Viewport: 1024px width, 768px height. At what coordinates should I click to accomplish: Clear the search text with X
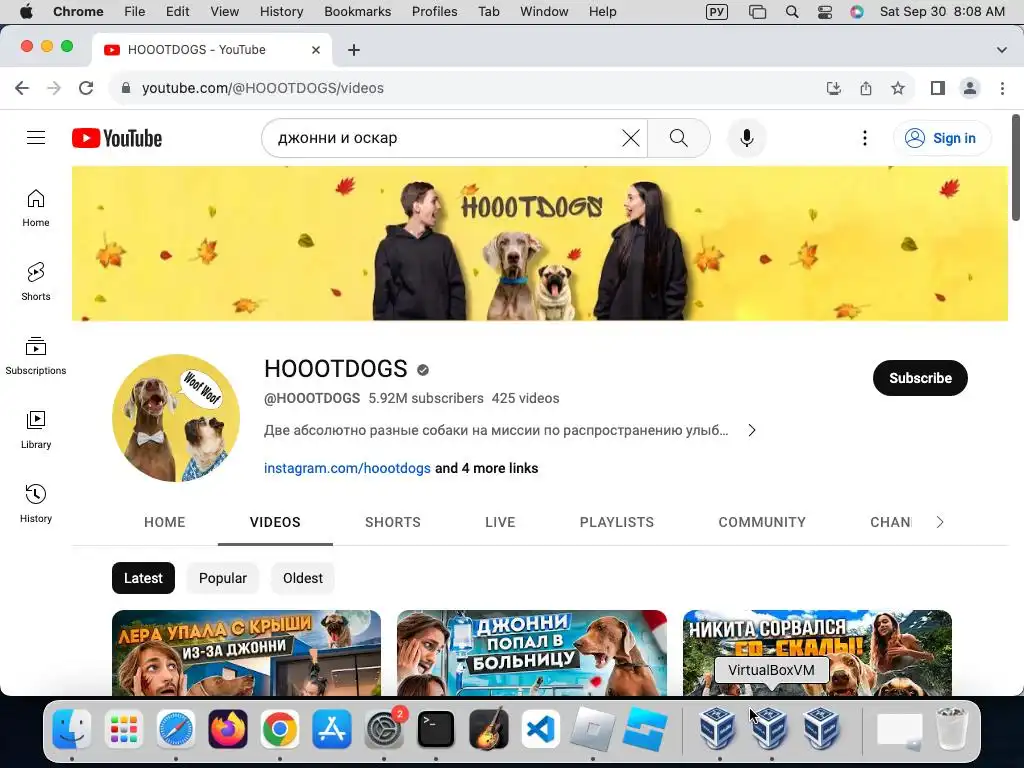630,138
